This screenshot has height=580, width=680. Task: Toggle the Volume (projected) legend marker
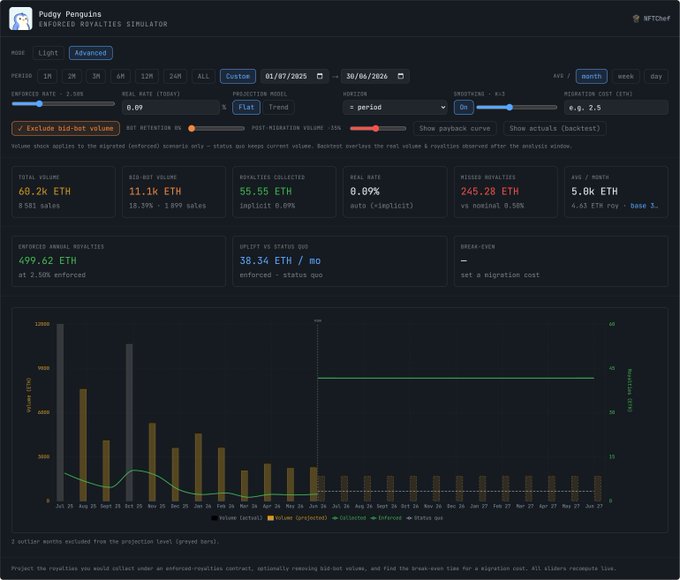click(271, 518)
